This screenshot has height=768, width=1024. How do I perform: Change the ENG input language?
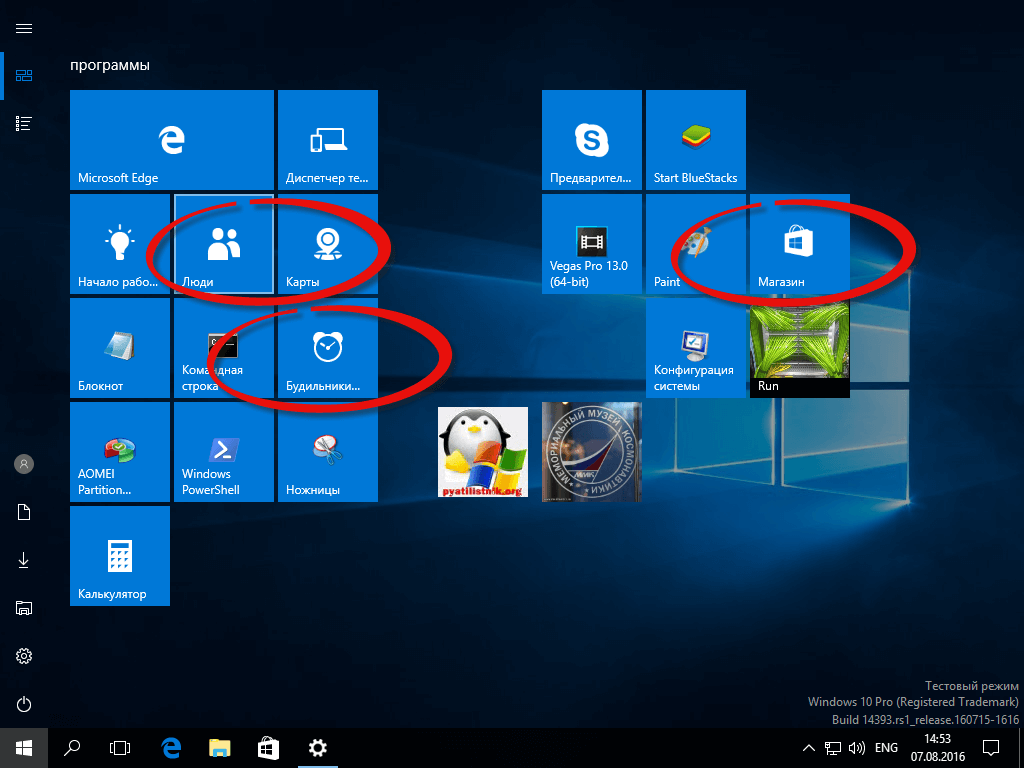pyautogui.click(x=886, y=748)
